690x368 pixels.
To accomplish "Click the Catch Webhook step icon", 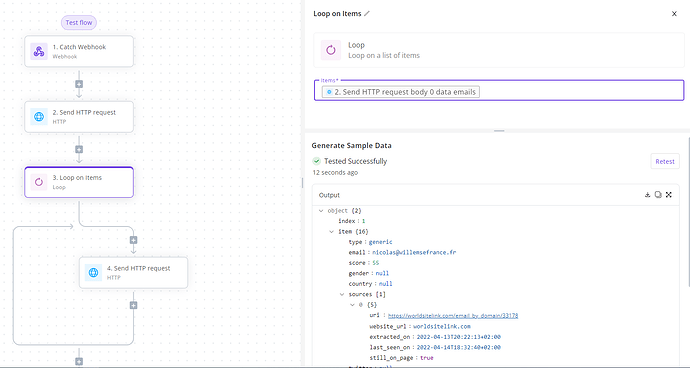I will [x=39, y=52].
